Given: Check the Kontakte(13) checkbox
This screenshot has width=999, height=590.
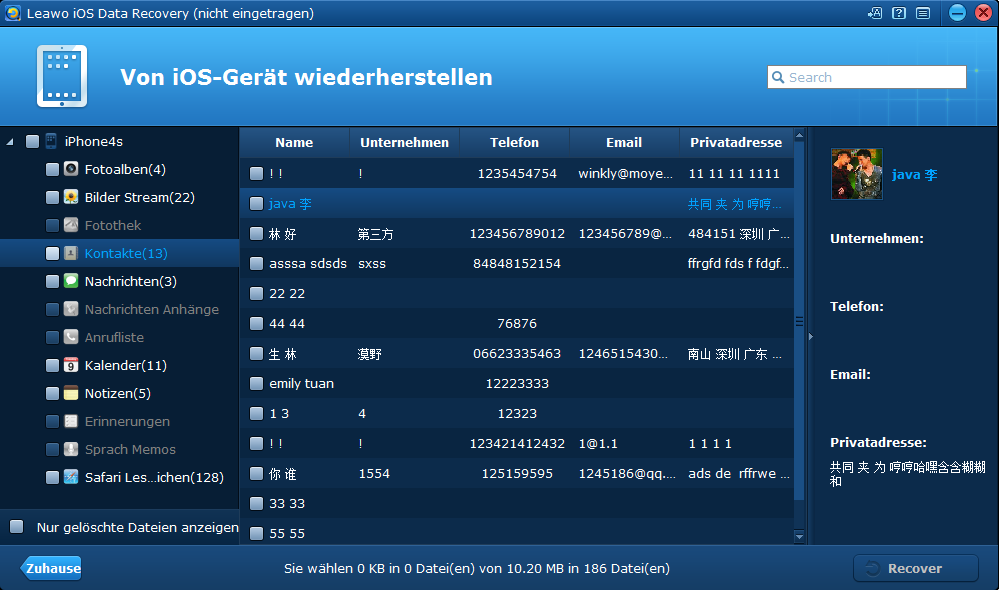Looking at the screenshot, I should click(53, 254).
